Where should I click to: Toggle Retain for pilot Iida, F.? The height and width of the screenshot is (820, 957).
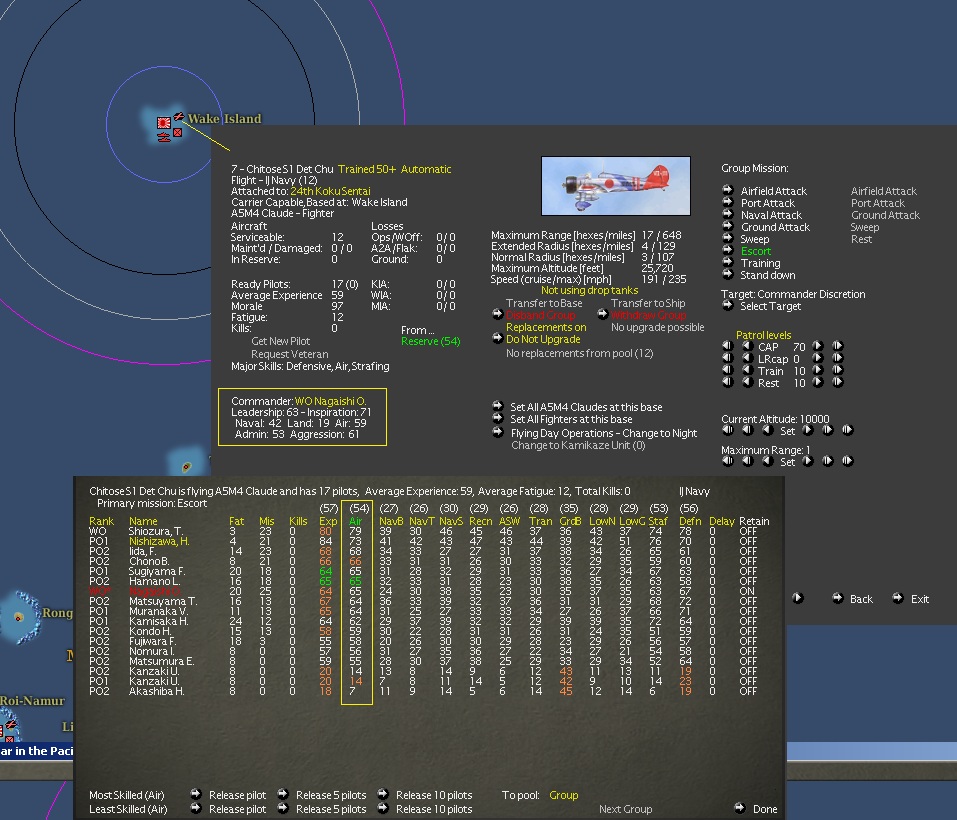[x=748, y=552]
